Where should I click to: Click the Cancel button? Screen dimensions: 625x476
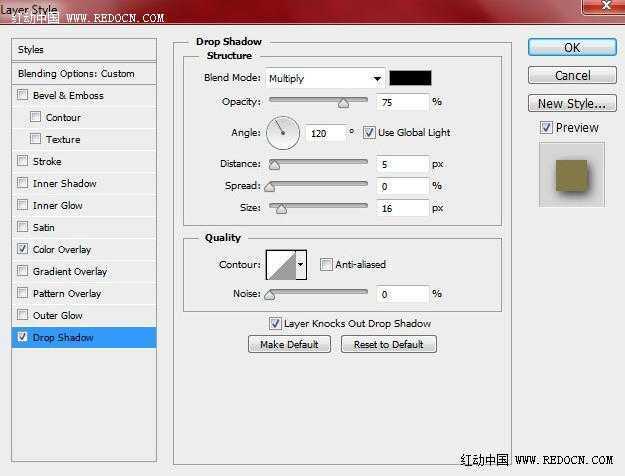572,75
